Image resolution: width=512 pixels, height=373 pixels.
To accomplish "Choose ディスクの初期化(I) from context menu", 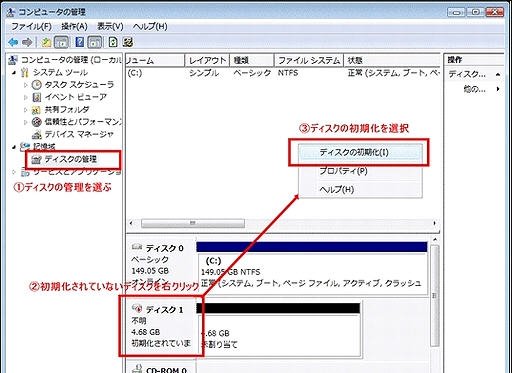I will [361, 152].
